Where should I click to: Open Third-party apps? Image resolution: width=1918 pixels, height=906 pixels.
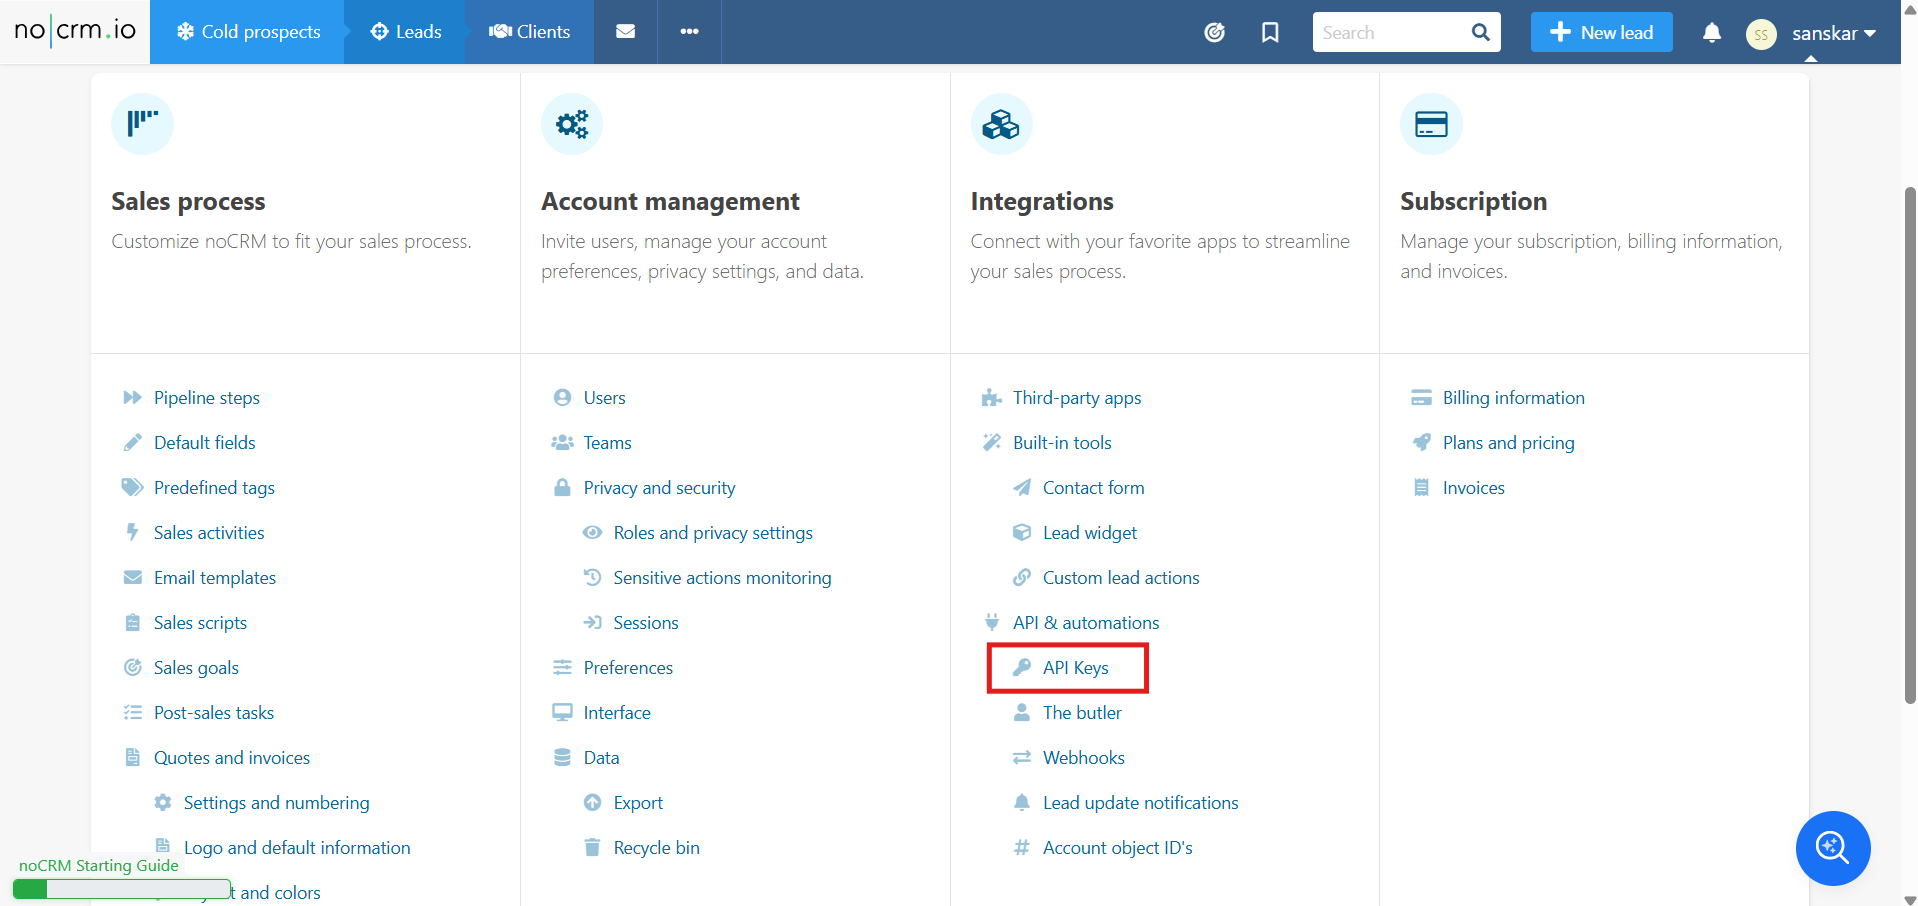(1076, 398)
